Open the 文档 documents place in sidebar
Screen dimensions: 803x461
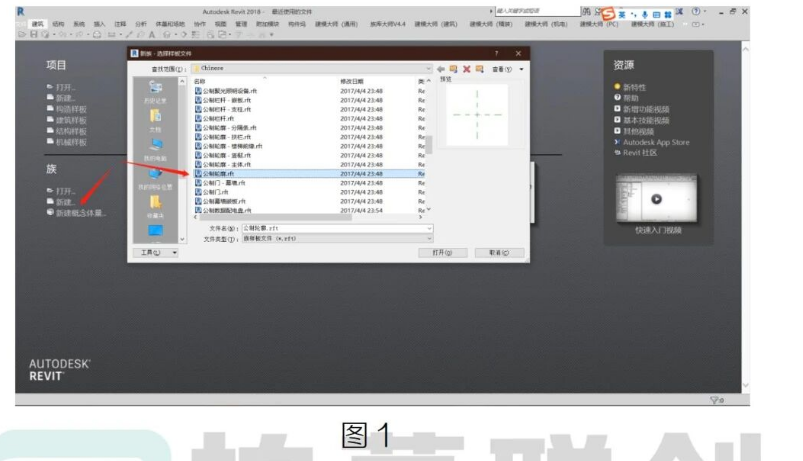pos(156,121)
